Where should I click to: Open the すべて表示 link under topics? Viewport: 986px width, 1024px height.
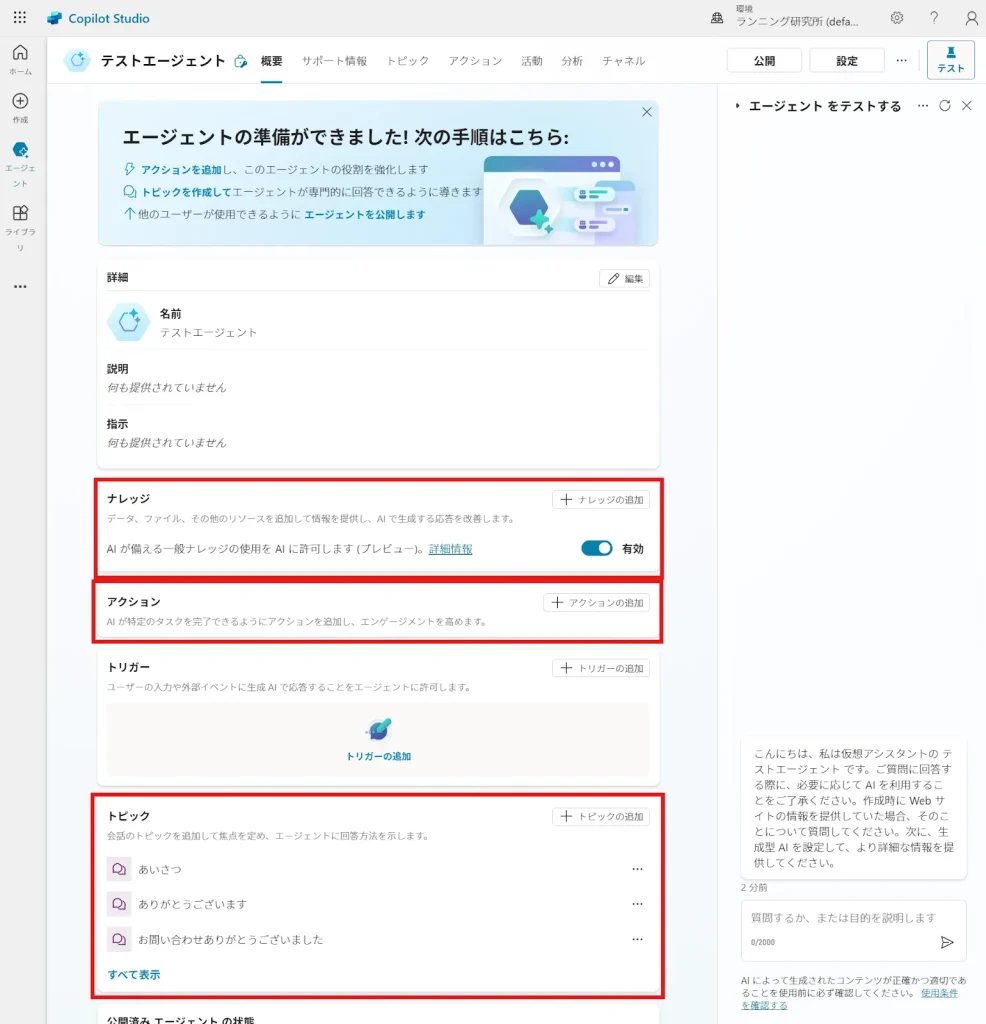[134, 974]
